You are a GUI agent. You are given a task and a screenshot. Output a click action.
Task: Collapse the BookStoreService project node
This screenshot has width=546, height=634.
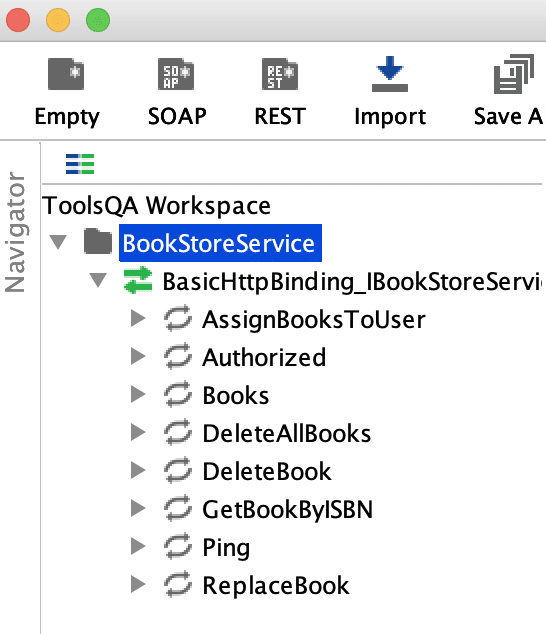[58, 242]
